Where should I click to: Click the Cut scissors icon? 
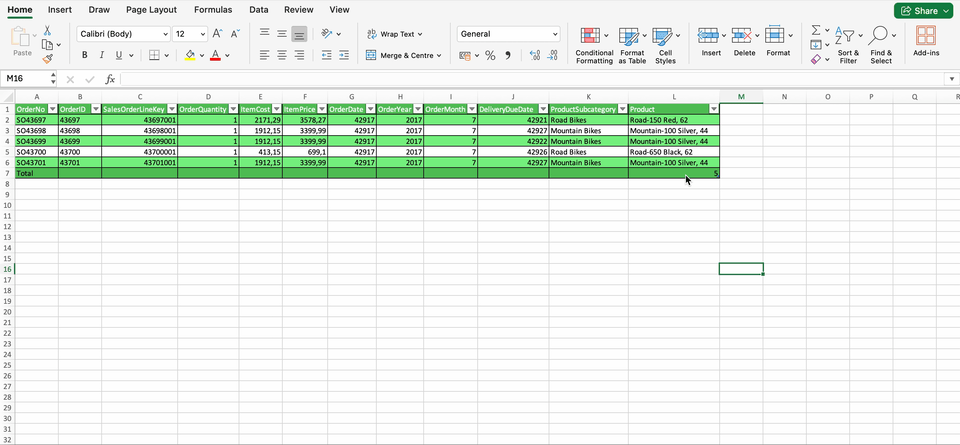point(47,31)
